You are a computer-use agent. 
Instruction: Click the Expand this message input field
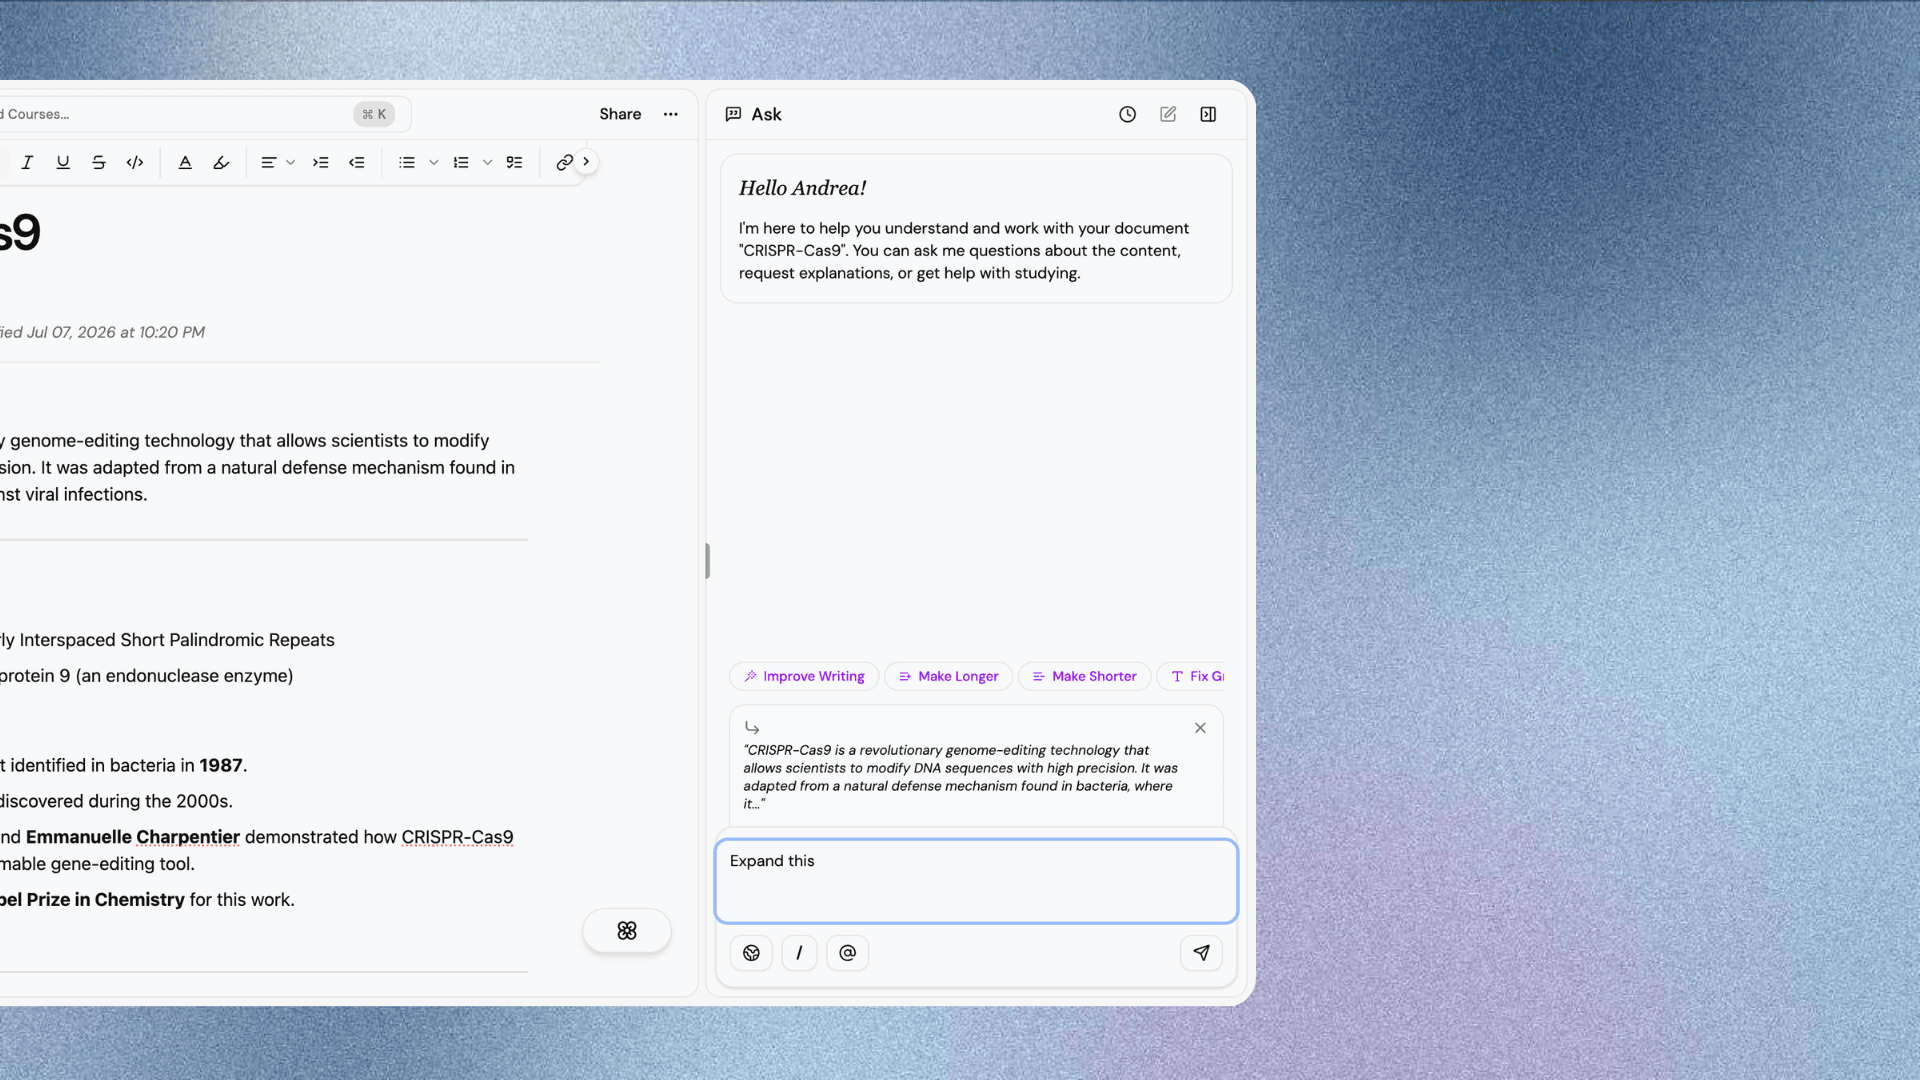(976, 881)
